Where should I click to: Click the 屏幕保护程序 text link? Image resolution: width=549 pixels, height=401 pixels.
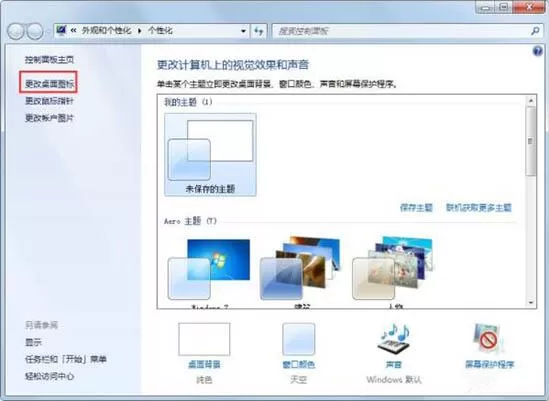(489, 365)
